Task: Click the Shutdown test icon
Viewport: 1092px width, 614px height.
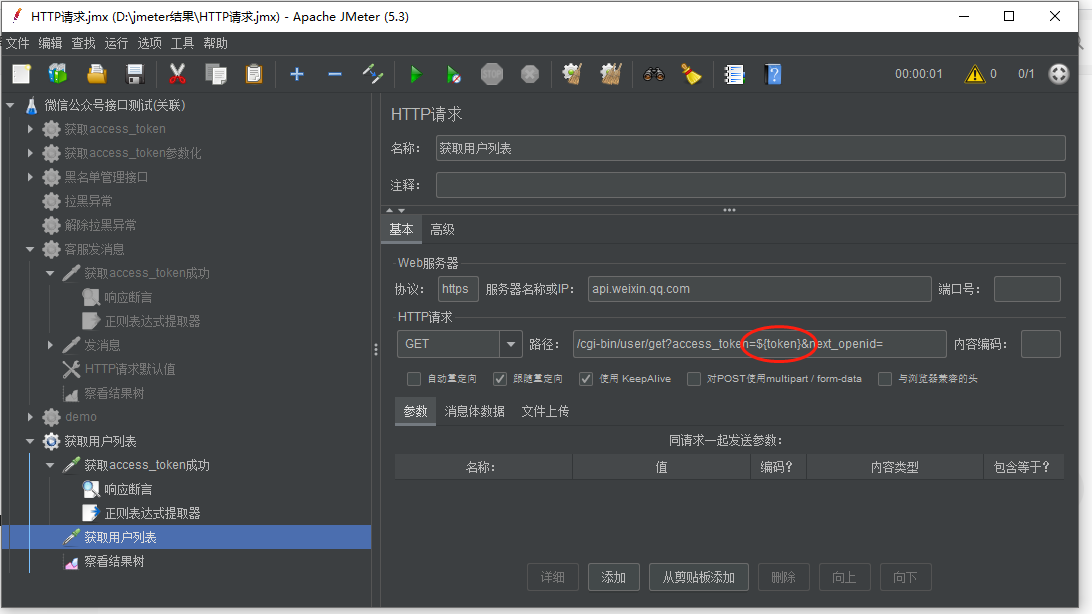Action: point(530,74)
